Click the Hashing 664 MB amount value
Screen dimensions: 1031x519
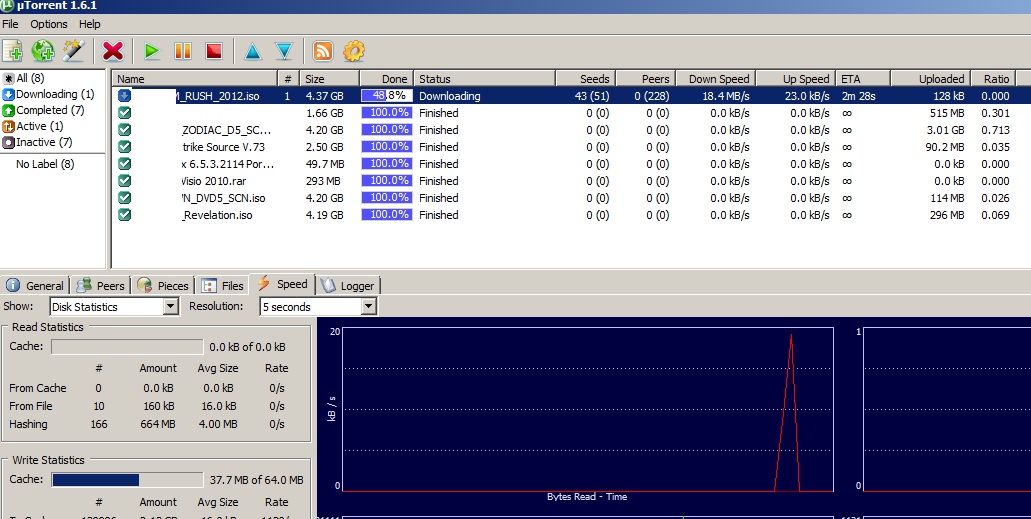(158, 424)
